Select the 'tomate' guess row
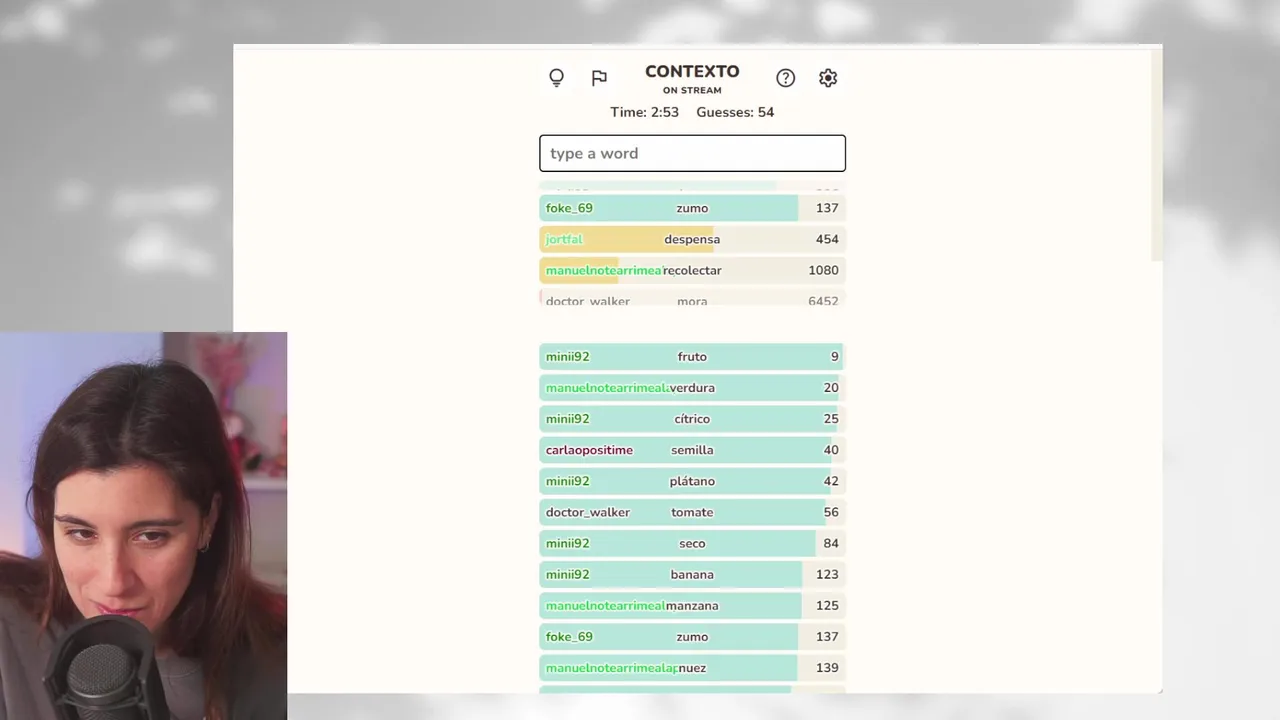 (692, 512)
